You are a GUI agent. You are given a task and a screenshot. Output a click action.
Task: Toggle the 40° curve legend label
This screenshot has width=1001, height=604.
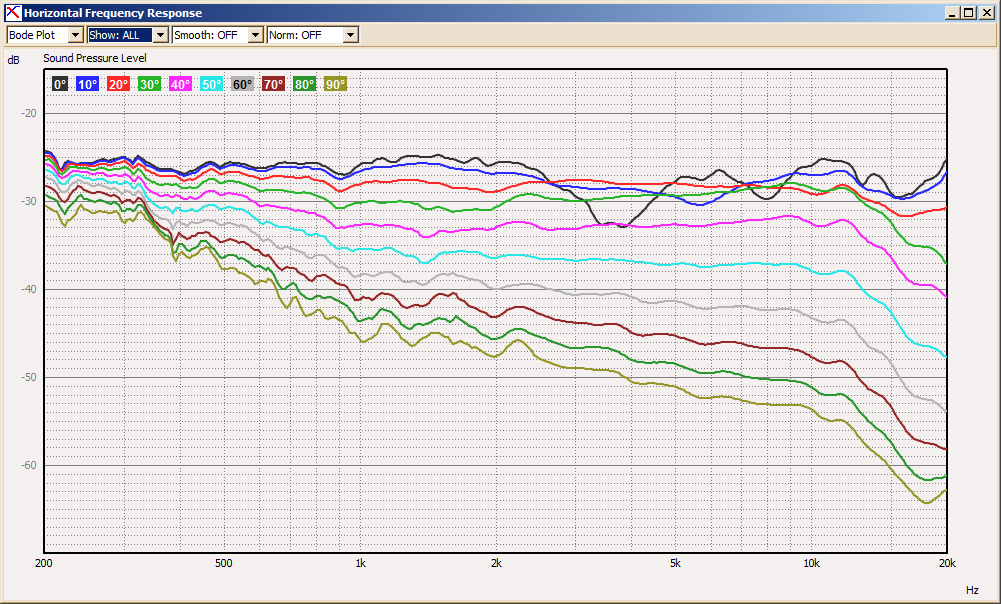181,84
